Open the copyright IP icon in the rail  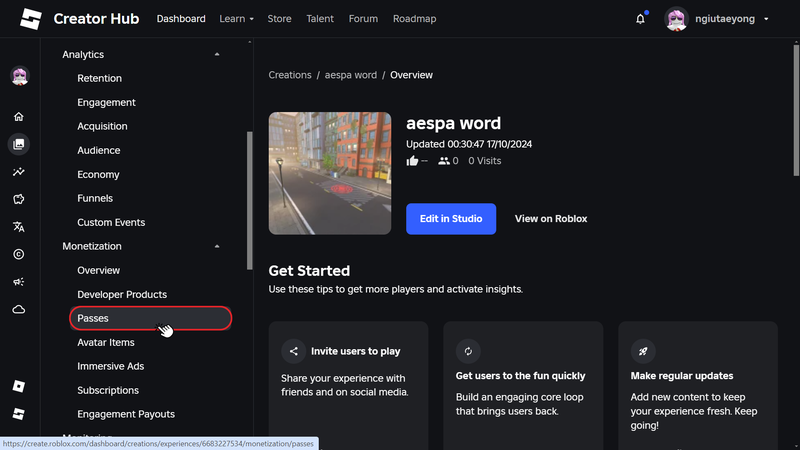pos(19,254)
